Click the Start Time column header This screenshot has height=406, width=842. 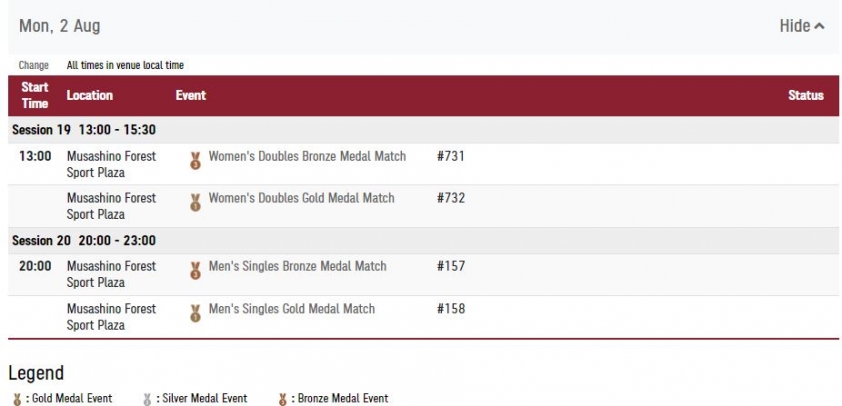(35, 95)
